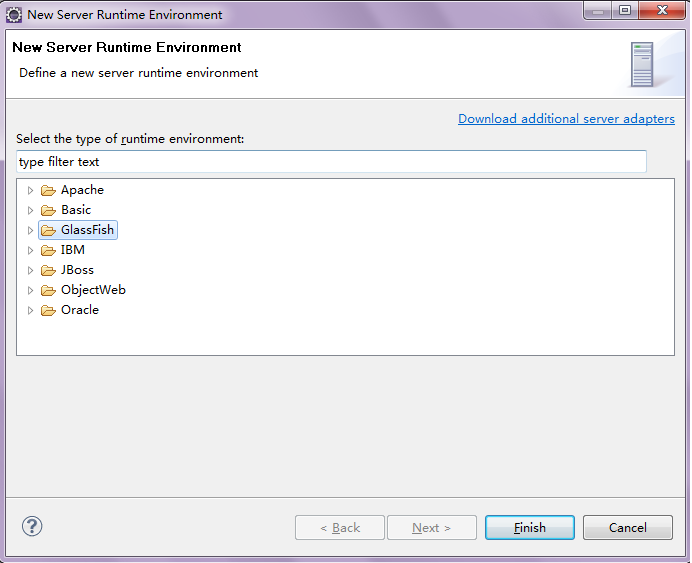Click the IBM folder icon
692x563 pixels.
click(48, 250)
